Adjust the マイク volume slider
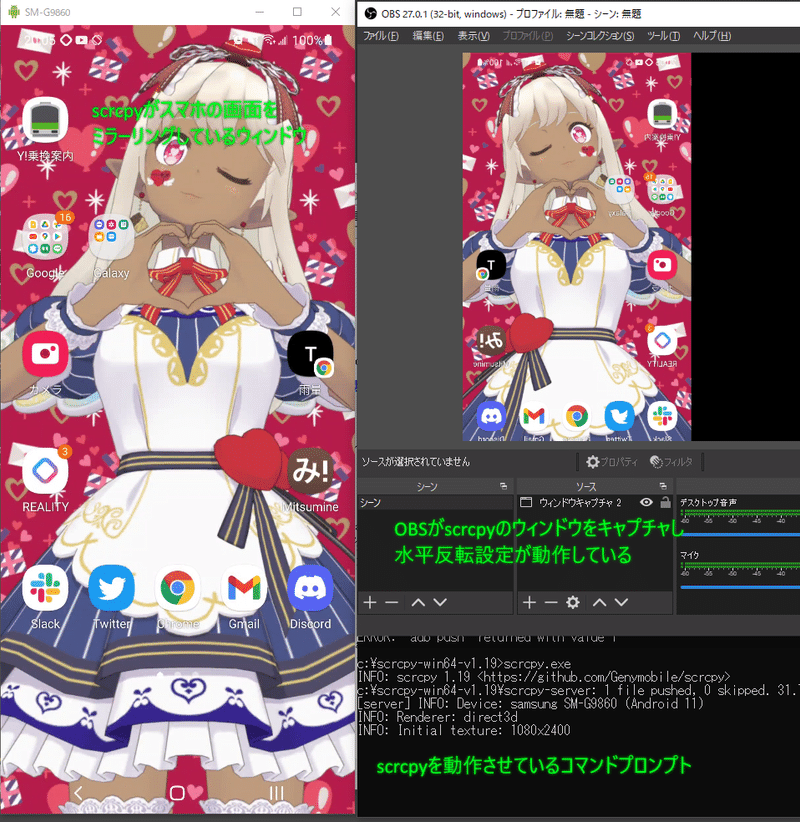 [x=740, y=587]
